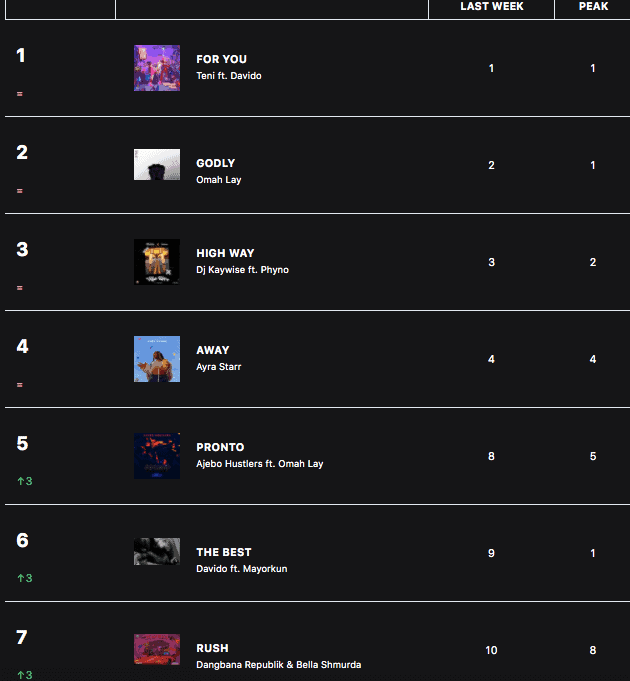
Task: Select artist name Ayra Starr
Action: tap(218, 367)
